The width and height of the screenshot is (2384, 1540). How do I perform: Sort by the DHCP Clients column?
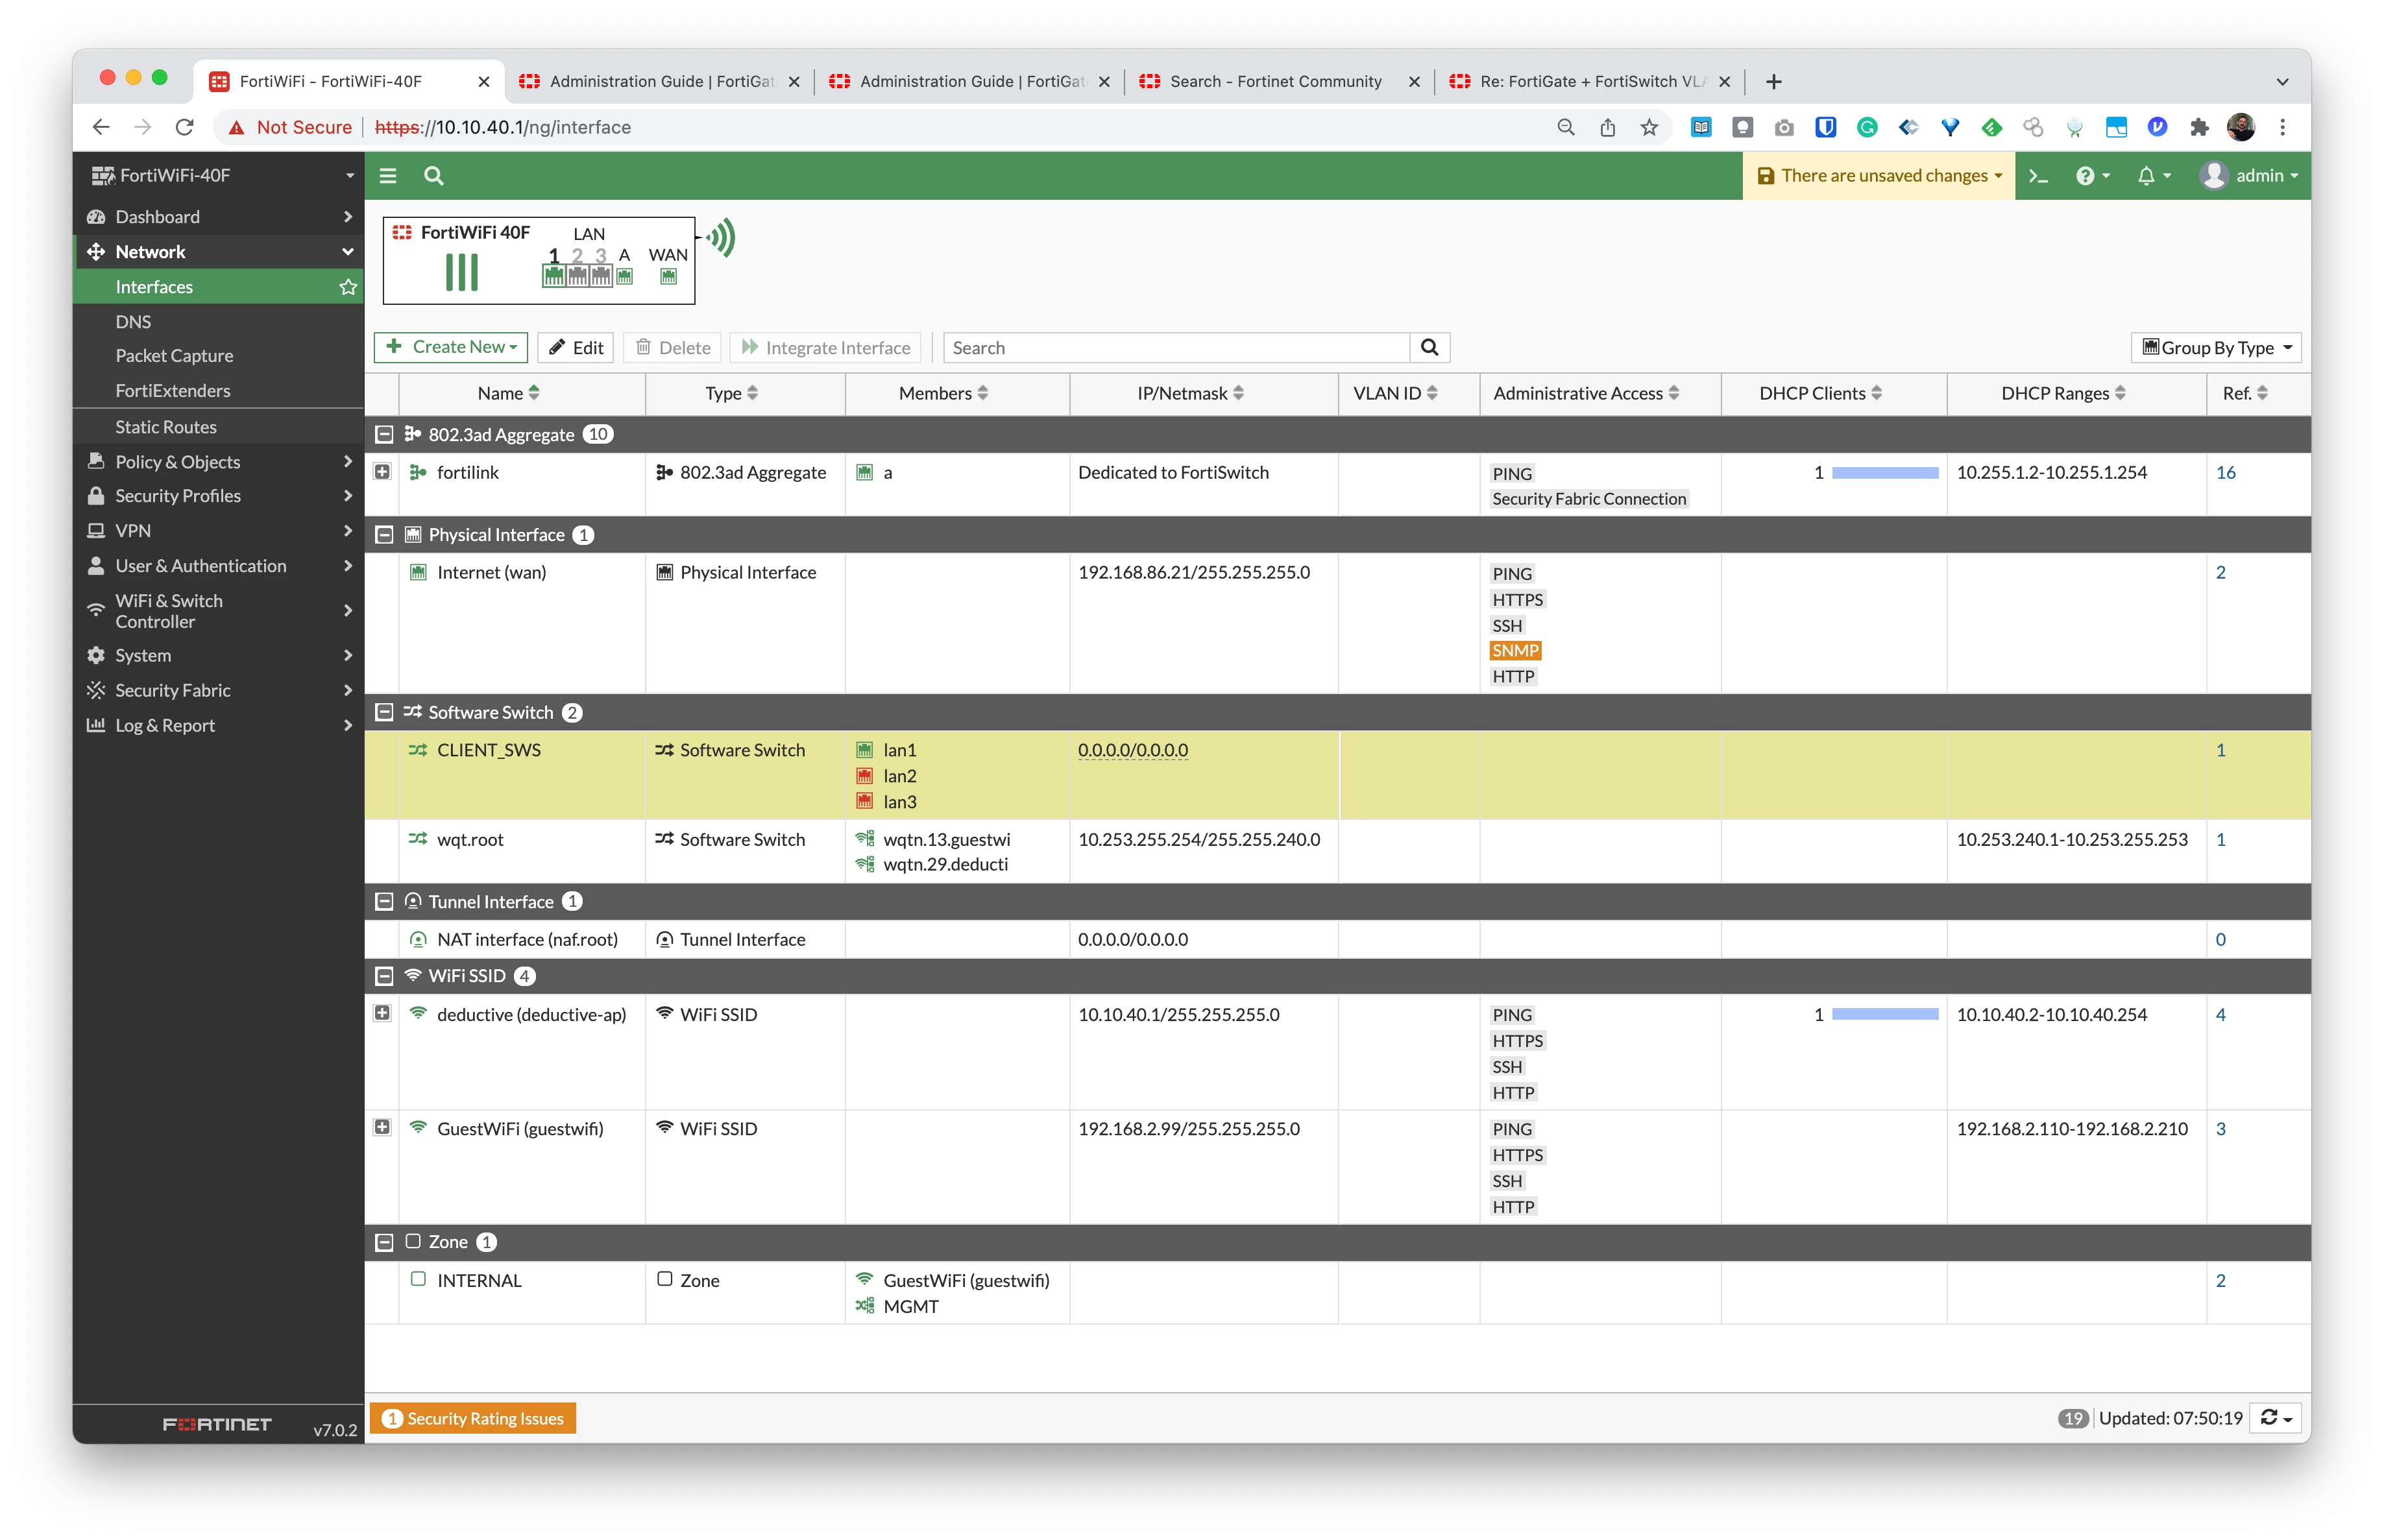(1820, 393)
